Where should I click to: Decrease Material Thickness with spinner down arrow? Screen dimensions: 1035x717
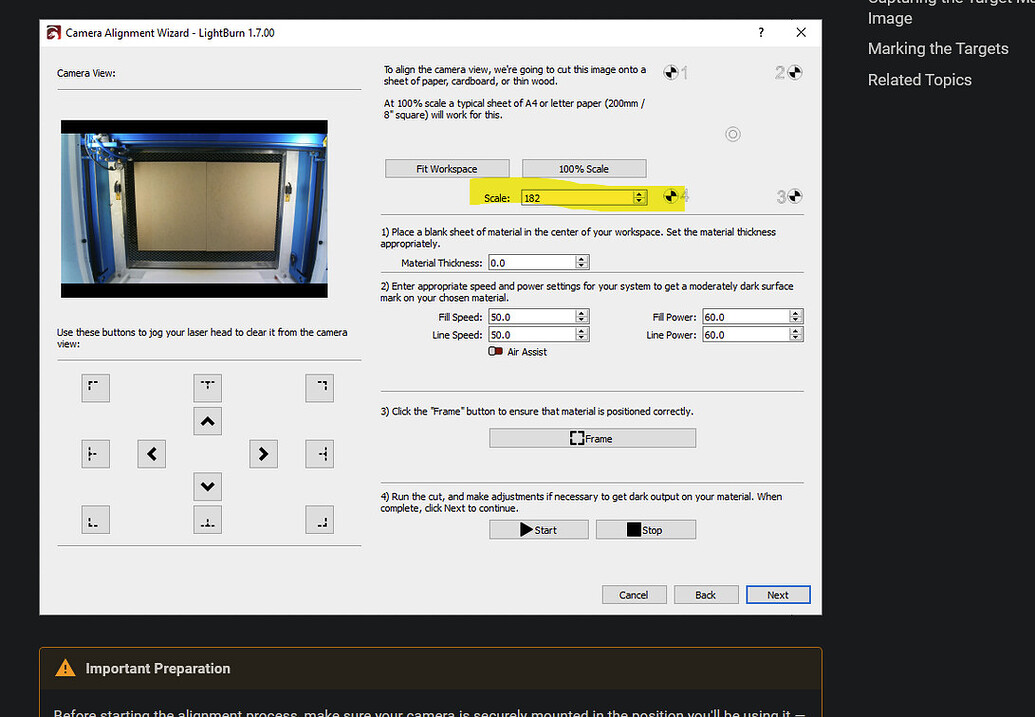[x=581, y=266]
